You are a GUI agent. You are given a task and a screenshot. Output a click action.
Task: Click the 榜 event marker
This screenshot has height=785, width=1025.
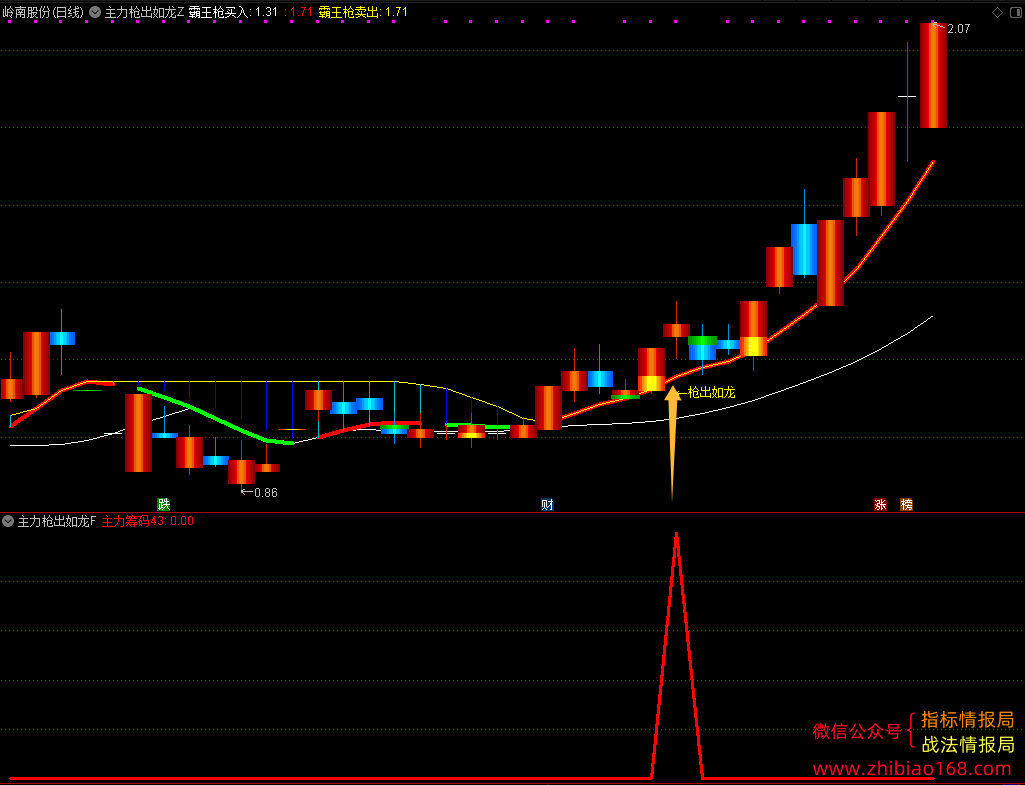coord(906,504)
